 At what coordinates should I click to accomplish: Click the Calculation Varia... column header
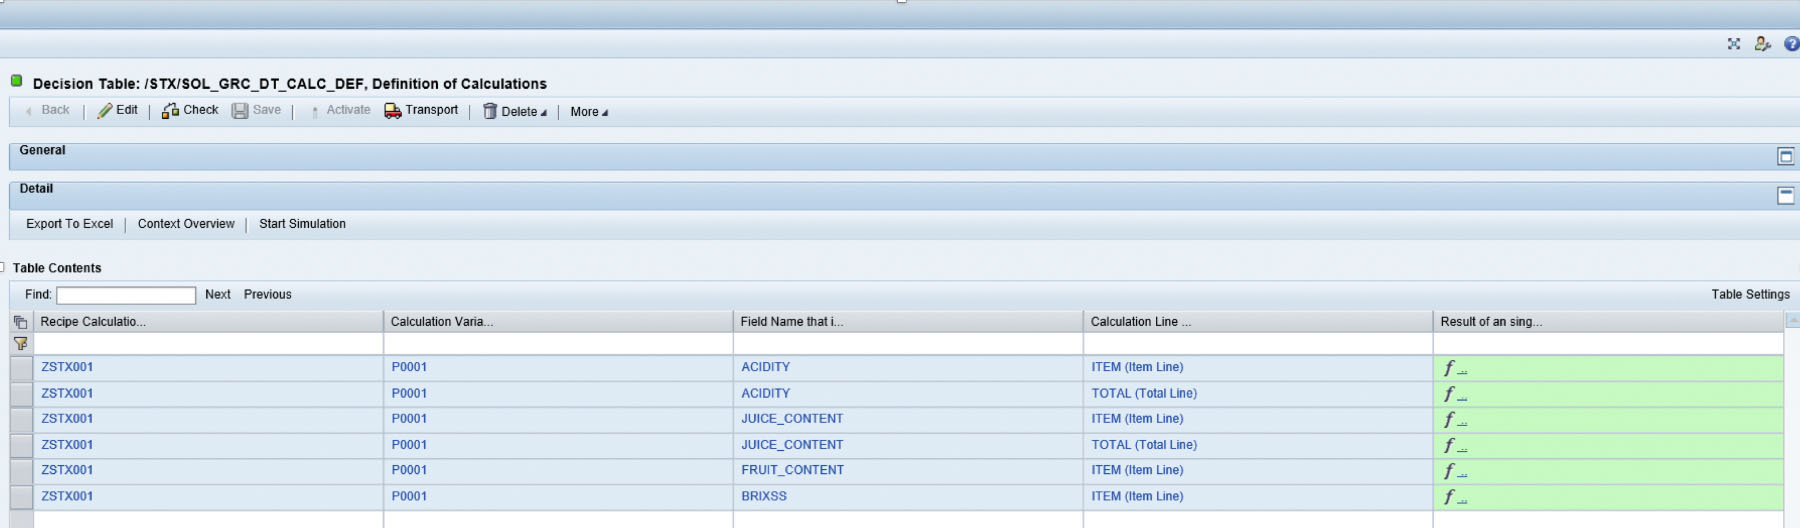coord(558,322)
